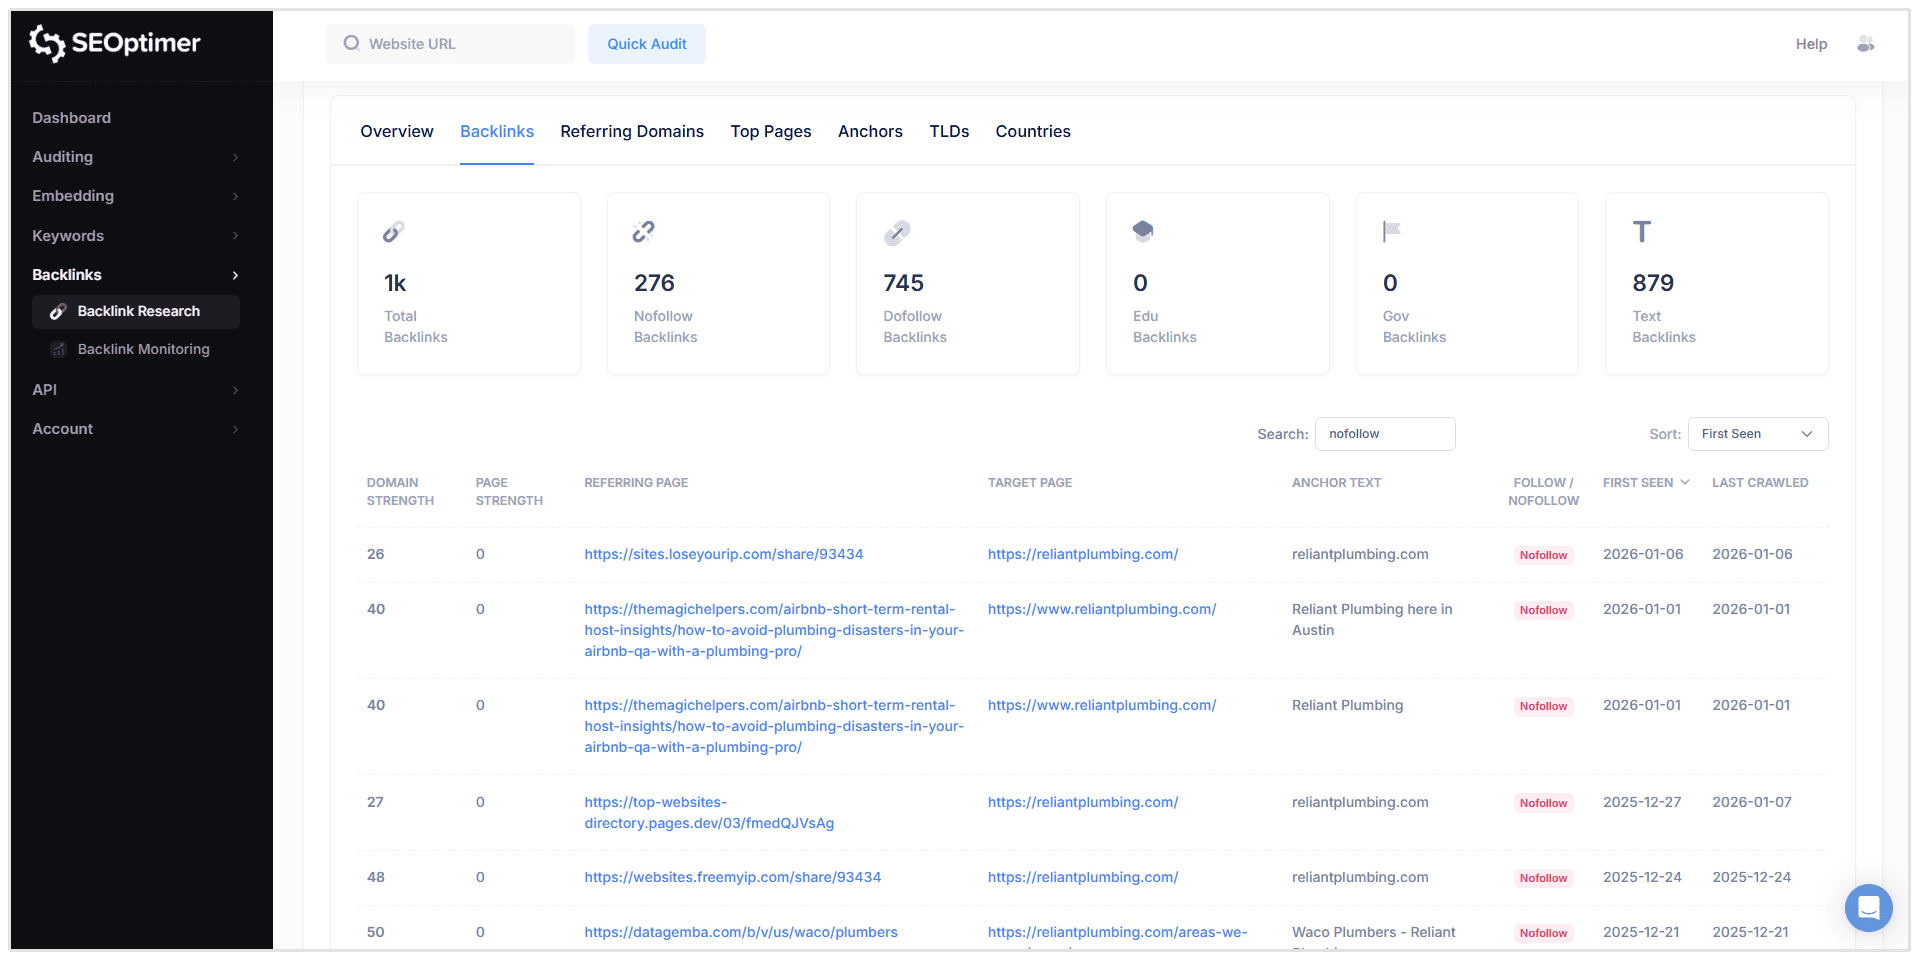Click the Gov Backlinks flag icon
Screen dimensions: 1920x960
(x=1391, y=231)
